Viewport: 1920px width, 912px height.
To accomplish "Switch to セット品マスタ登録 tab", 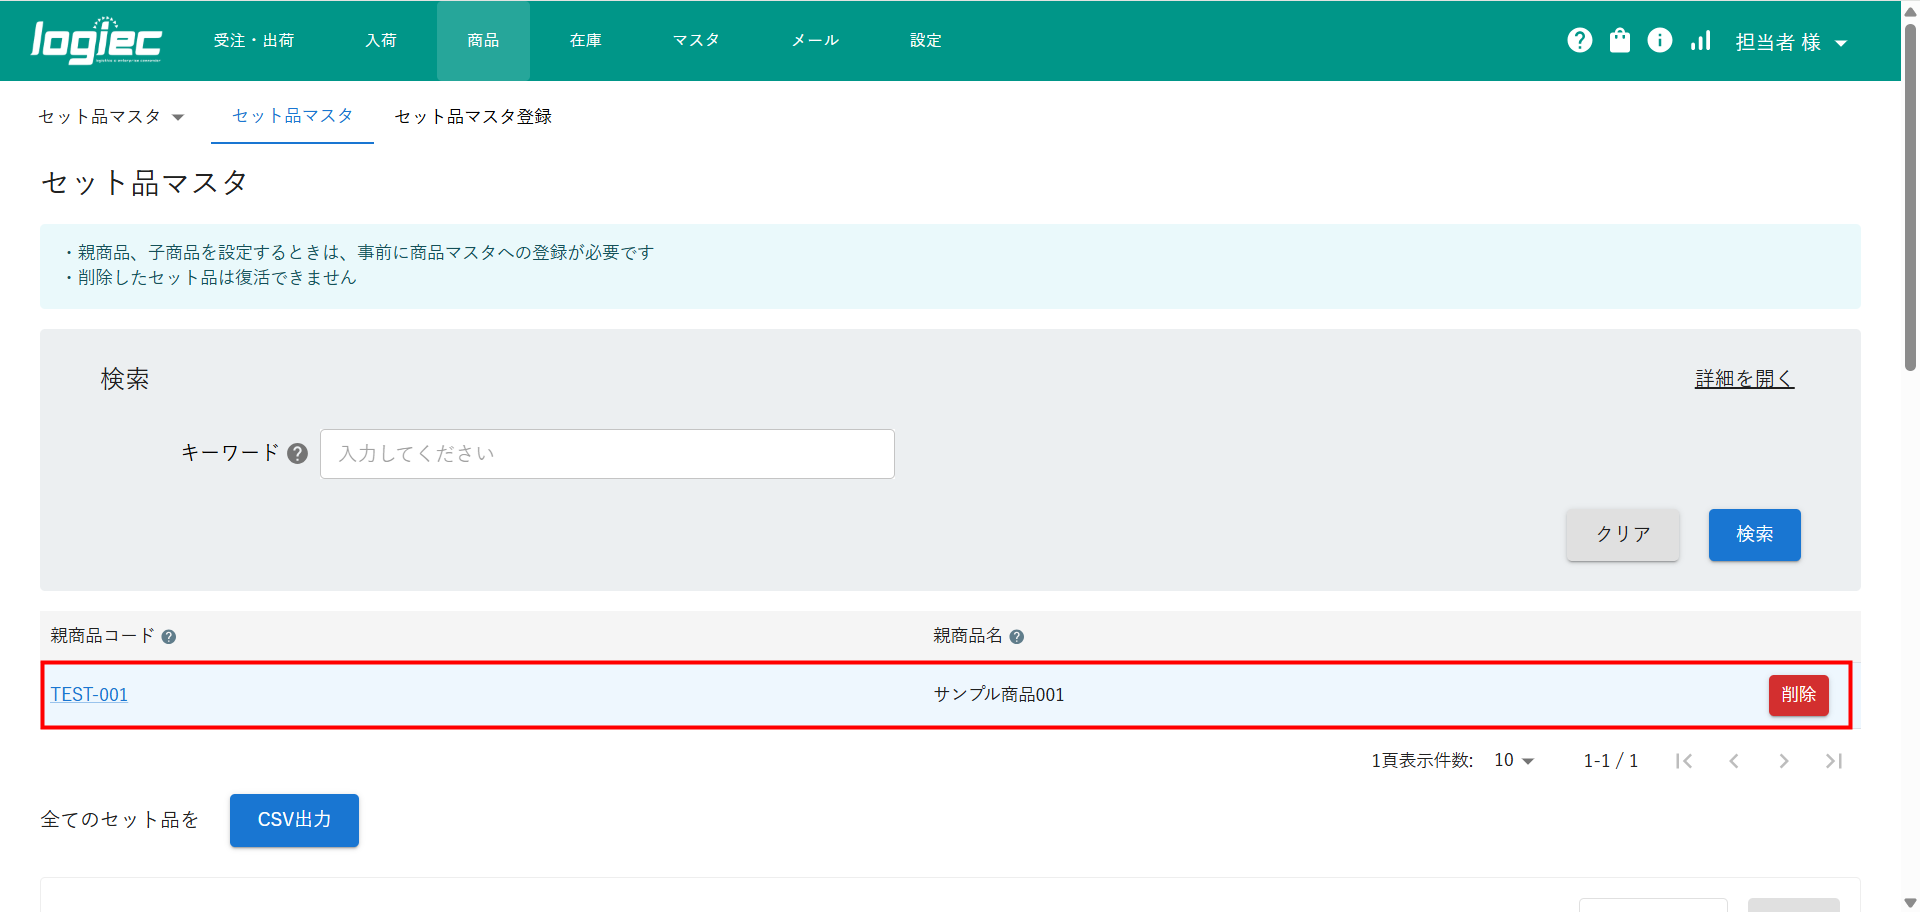I will pos(473,117).
